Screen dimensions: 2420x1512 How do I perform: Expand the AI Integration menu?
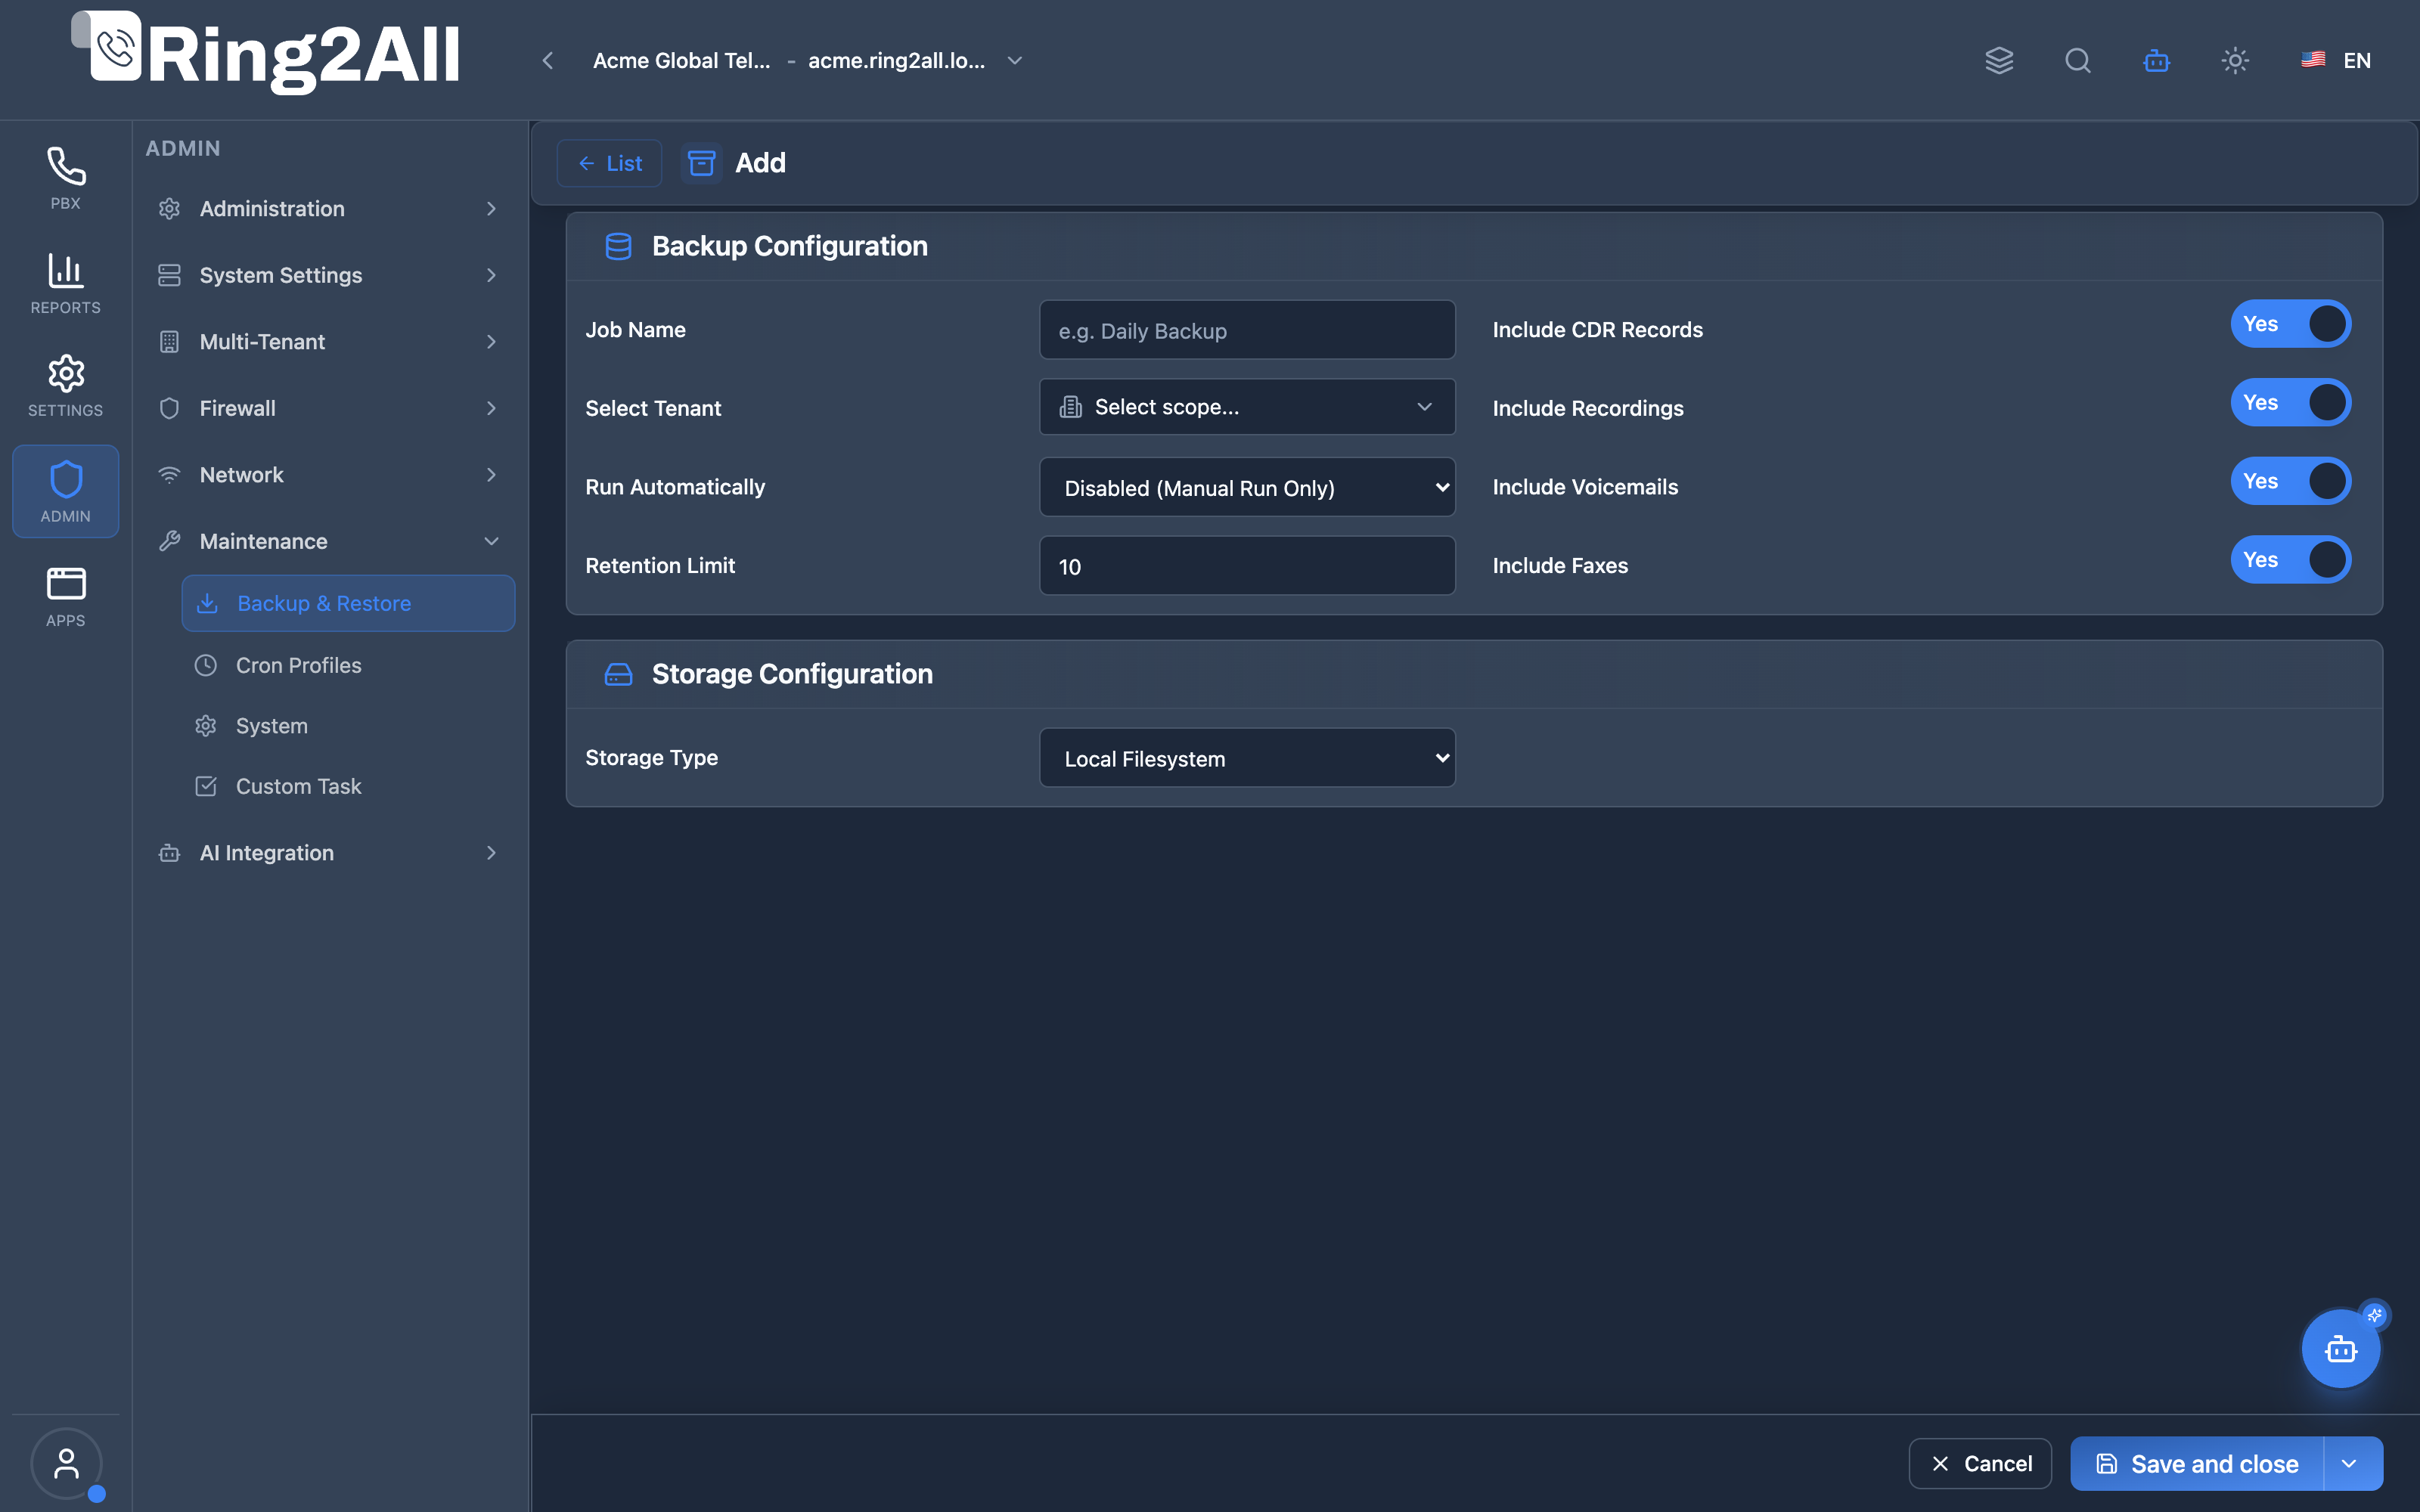[x=328, y=853]
